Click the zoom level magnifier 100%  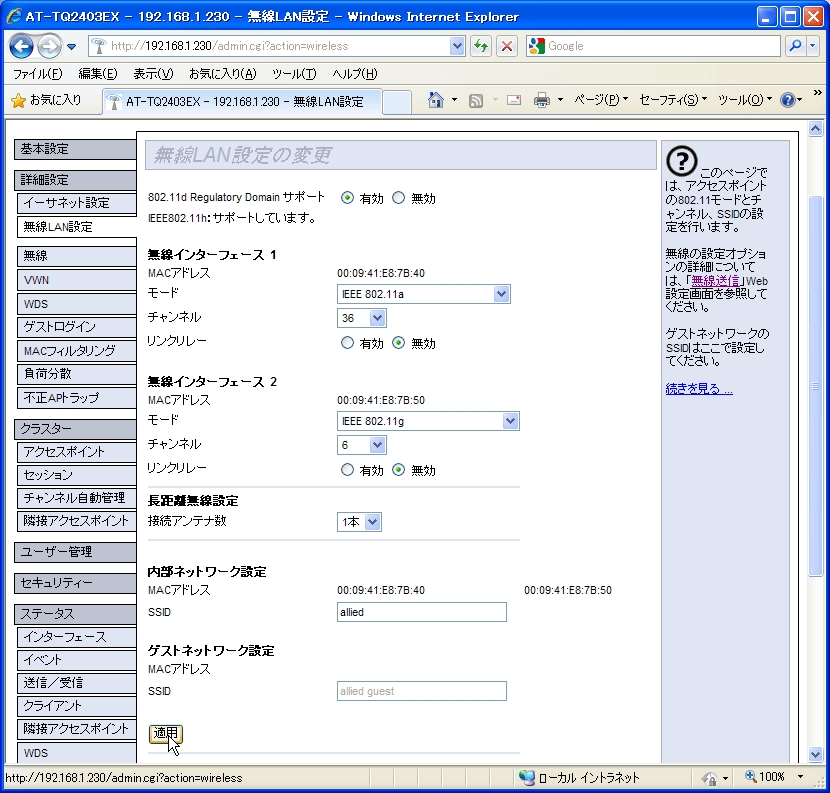click(764, 777)
